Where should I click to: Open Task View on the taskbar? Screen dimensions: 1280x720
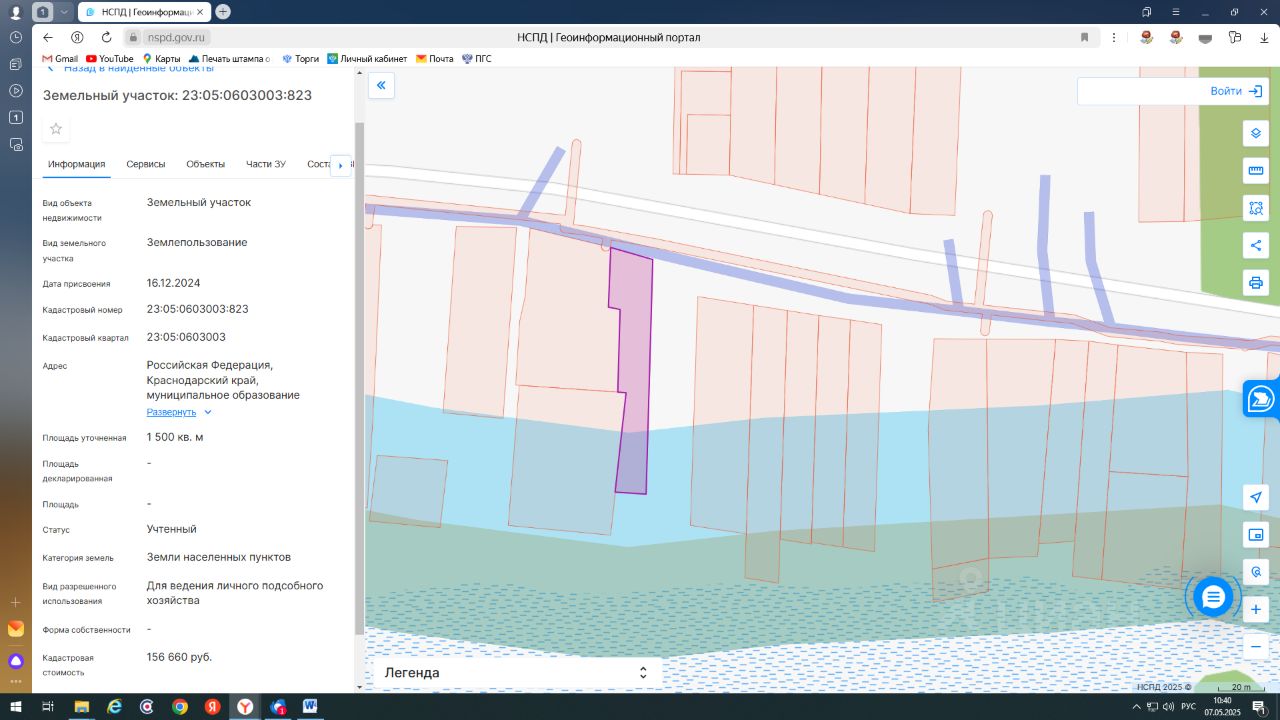click(47, 706)
